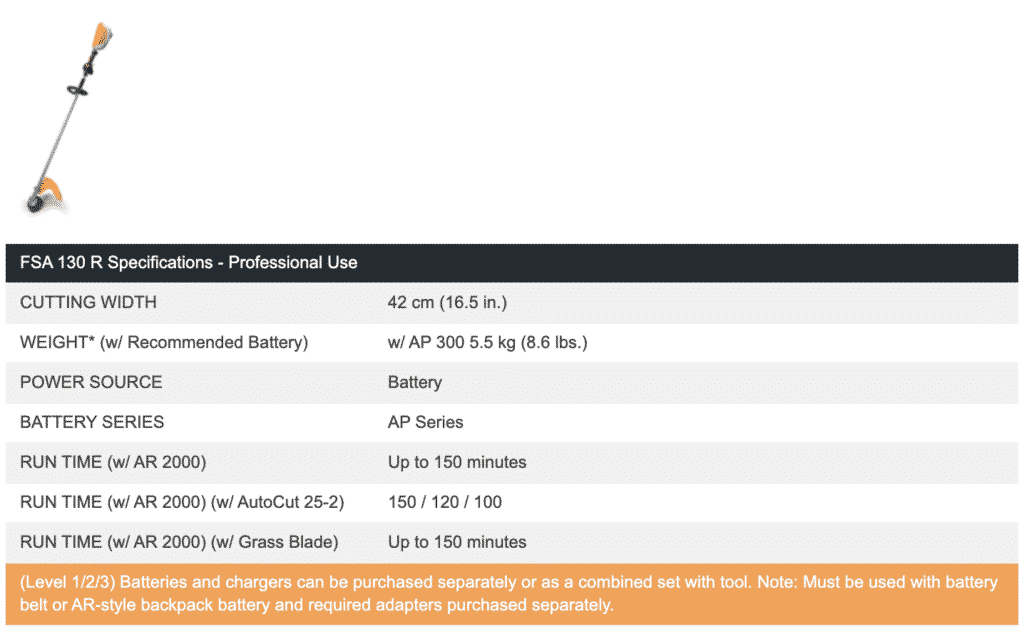This screenshot has height=632, width=1024.
Task: Select the BATTERY SERIES row label
Action: tap(92, 422)
